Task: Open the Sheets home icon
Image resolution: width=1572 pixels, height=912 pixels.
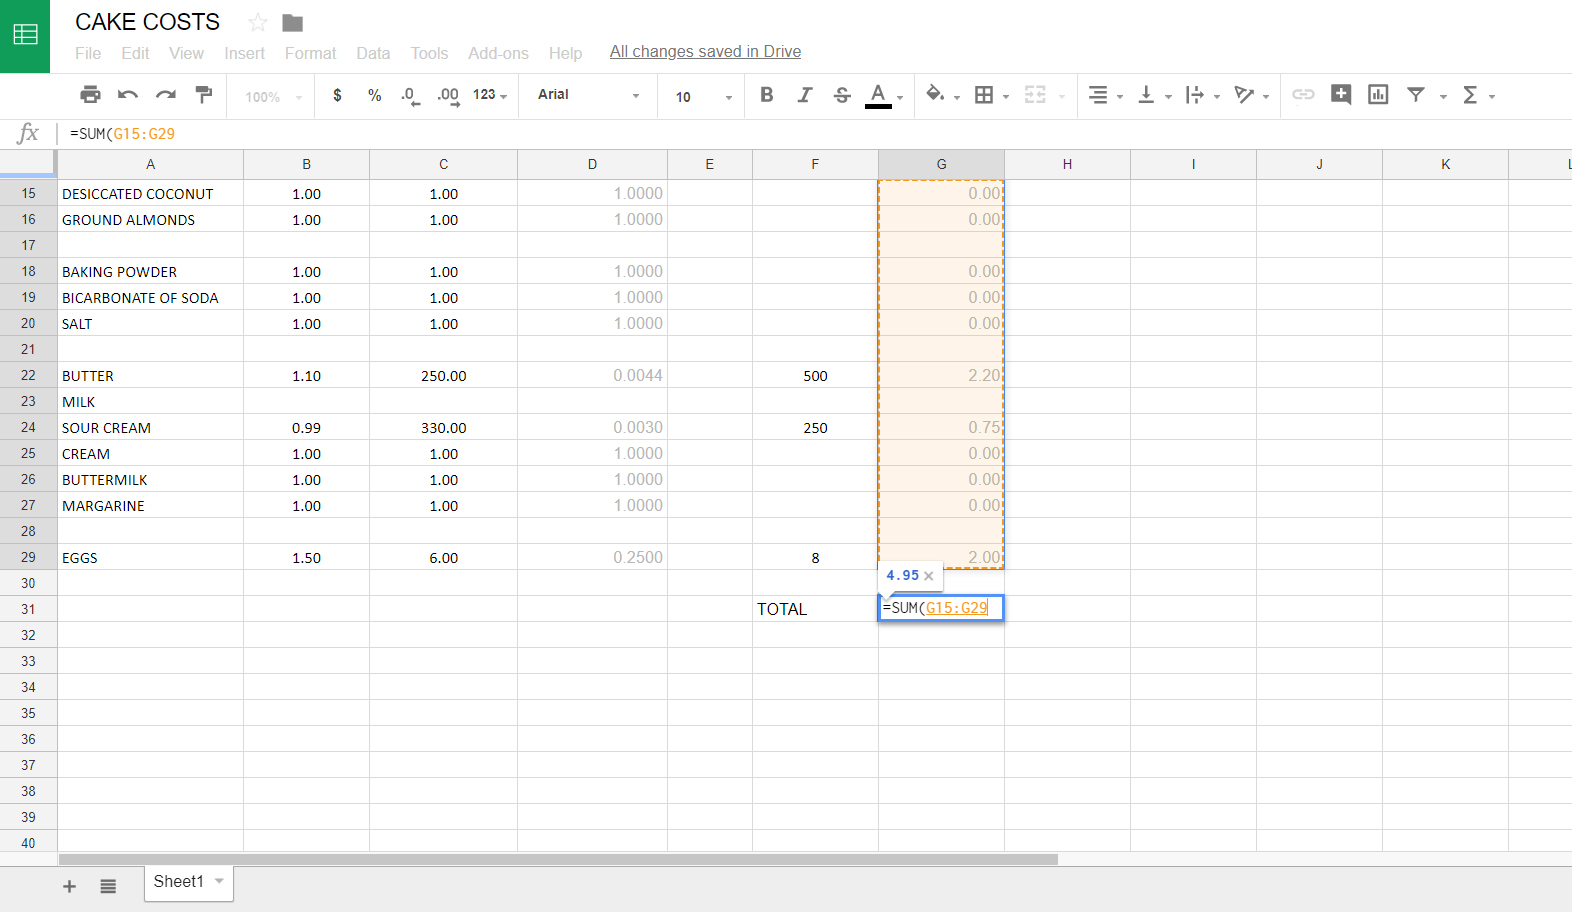Action: [25, 36]
